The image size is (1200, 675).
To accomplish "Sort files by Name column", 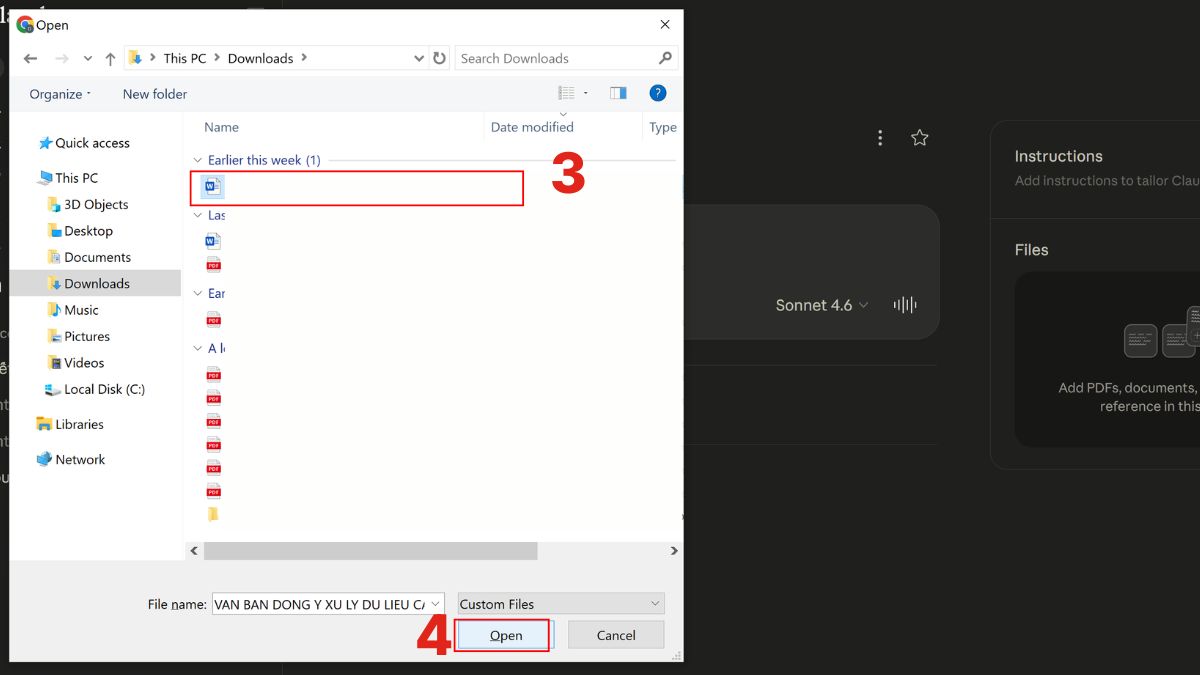I will click(x=221, y=127).
